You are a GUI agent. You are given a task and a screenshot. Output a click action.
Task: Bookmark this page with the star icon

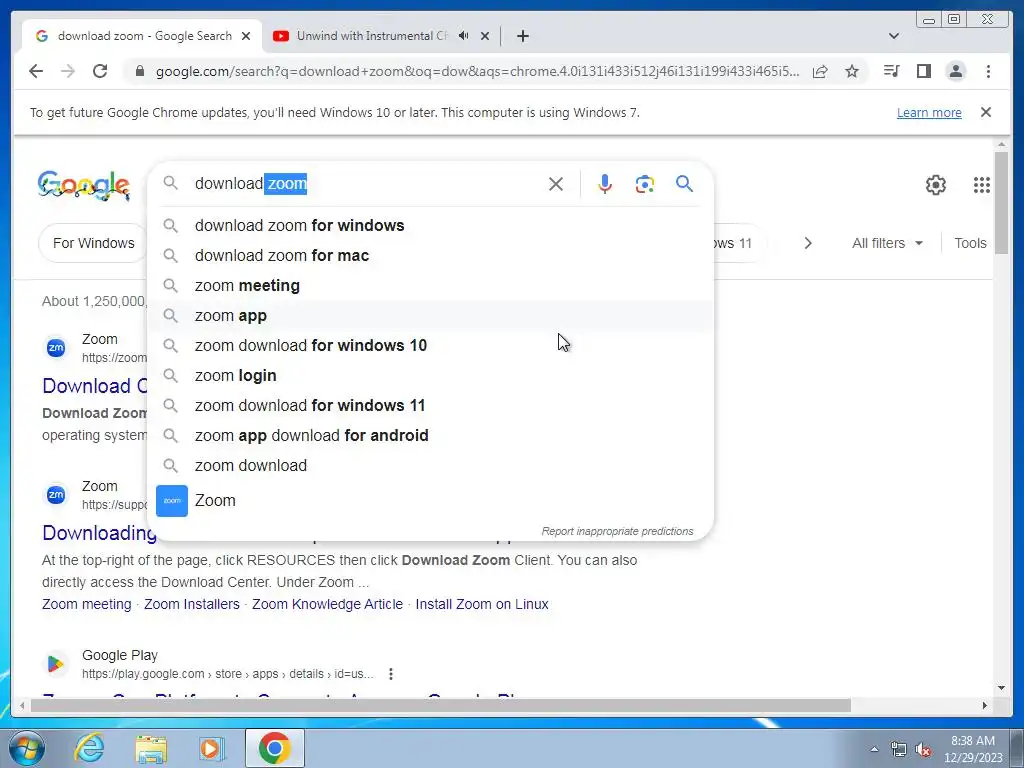pos(852,71)
